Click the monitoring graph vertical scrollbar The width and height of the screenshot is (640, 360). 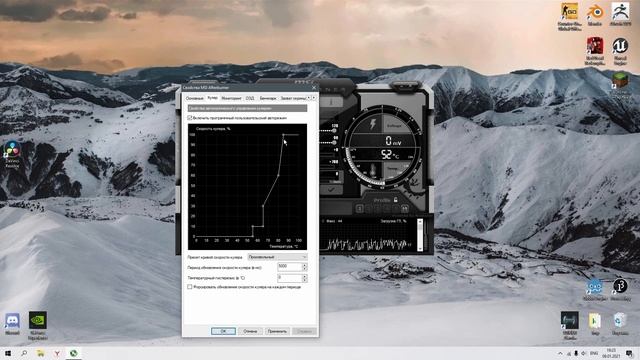coord(420,235)
